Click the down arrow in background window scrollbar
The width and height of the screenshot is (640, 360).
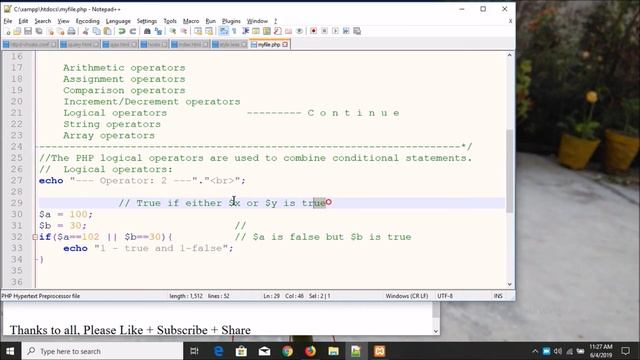point(436,331)
